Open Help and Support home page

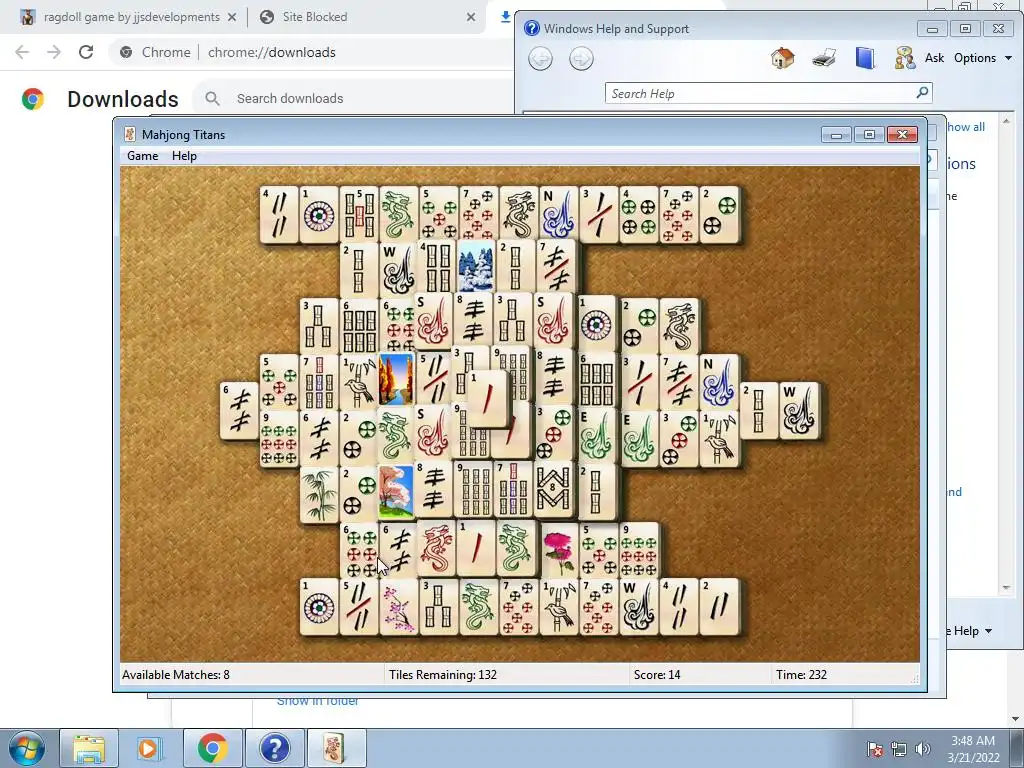782,58
